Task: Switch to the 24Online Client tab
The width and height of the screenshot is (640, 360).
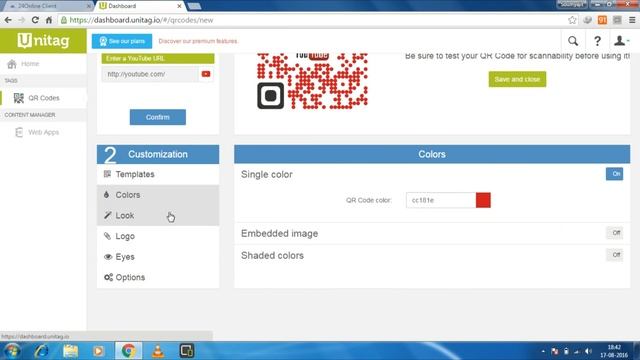Action: click(47, 6)
